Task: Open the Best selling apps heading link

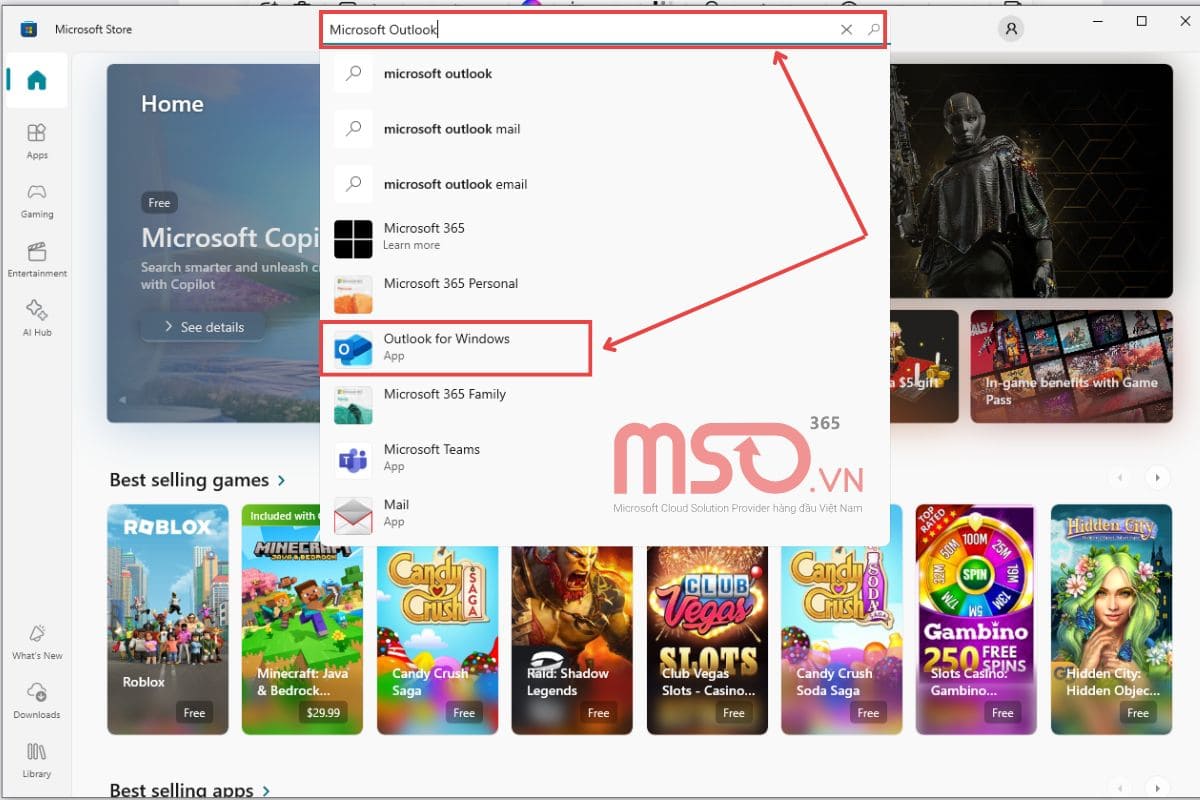Action: (181, 791)
